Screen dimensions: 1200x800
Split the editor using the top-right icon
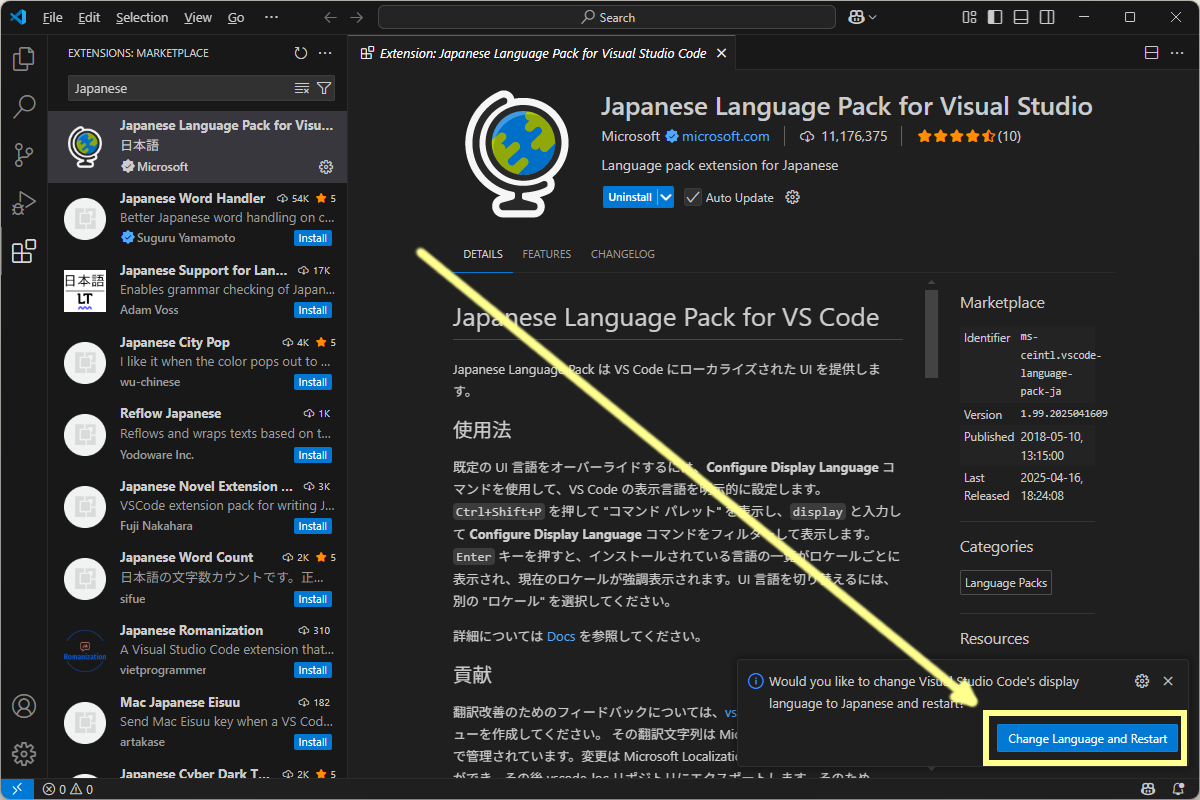pos(1151,52)
